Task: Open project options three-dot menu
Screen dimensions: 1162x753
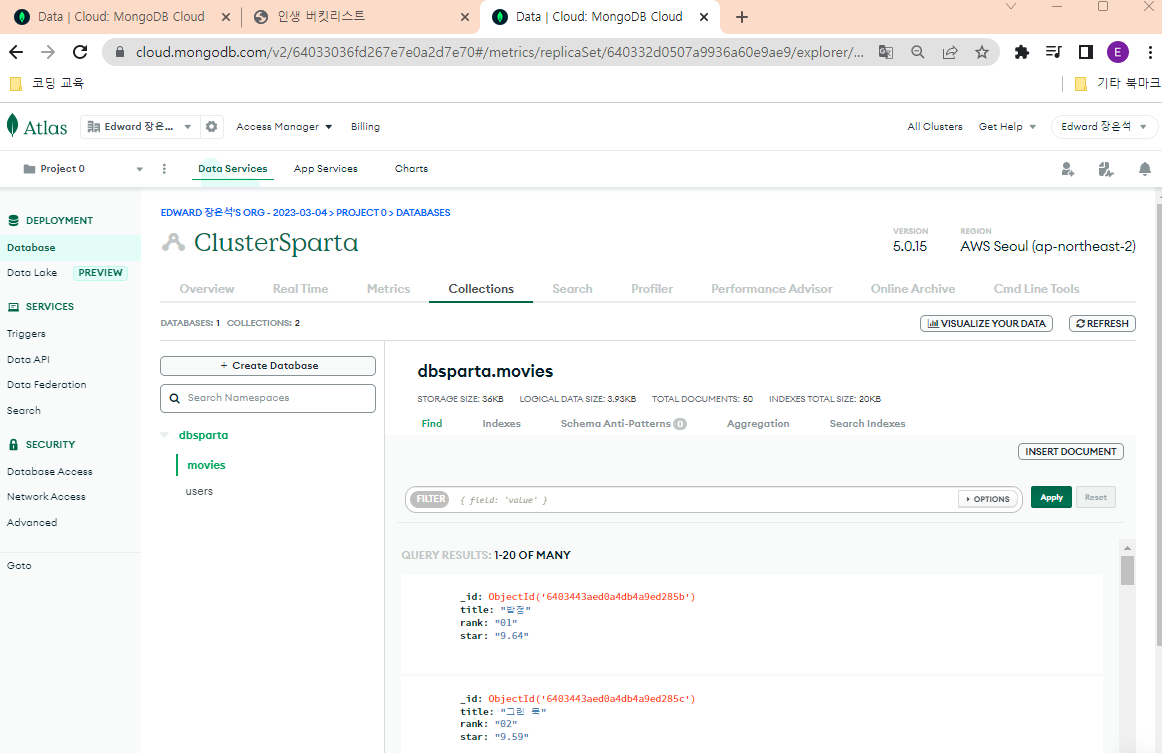Action: coord(164,169)
